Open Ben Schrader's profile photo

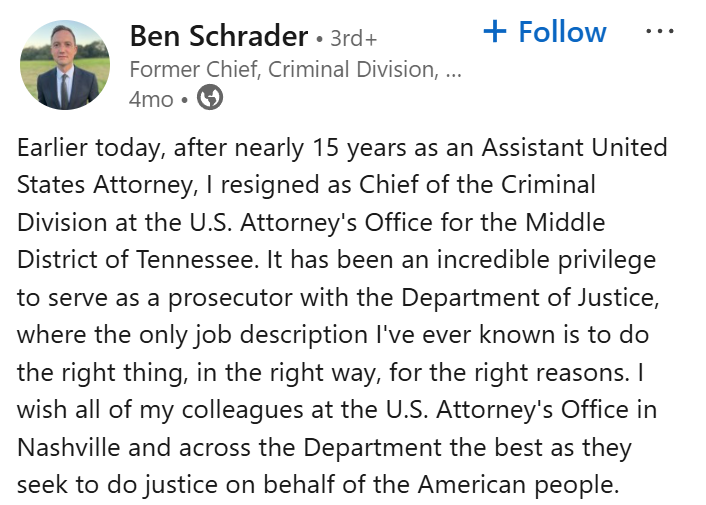click(x=65, y=64)
